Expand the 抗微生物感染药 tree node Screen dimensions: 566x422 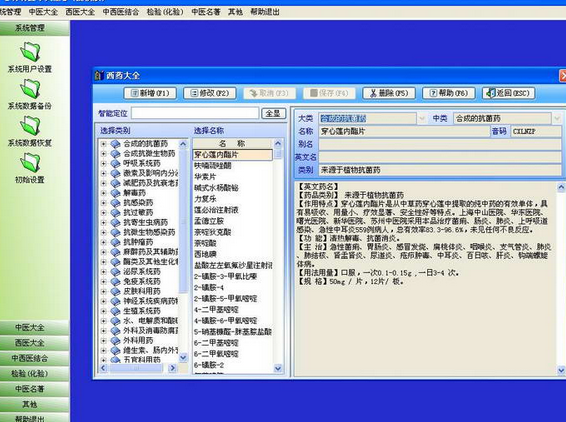coord(104,232)
